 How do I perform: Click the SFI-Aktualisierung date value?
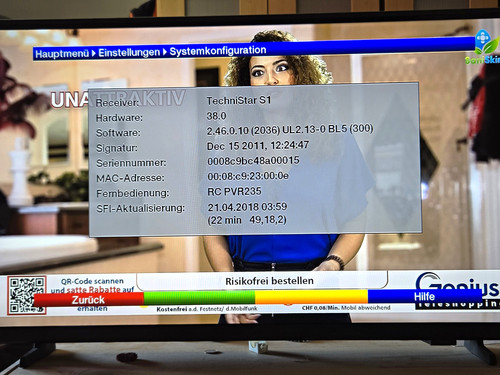(247, 207)
